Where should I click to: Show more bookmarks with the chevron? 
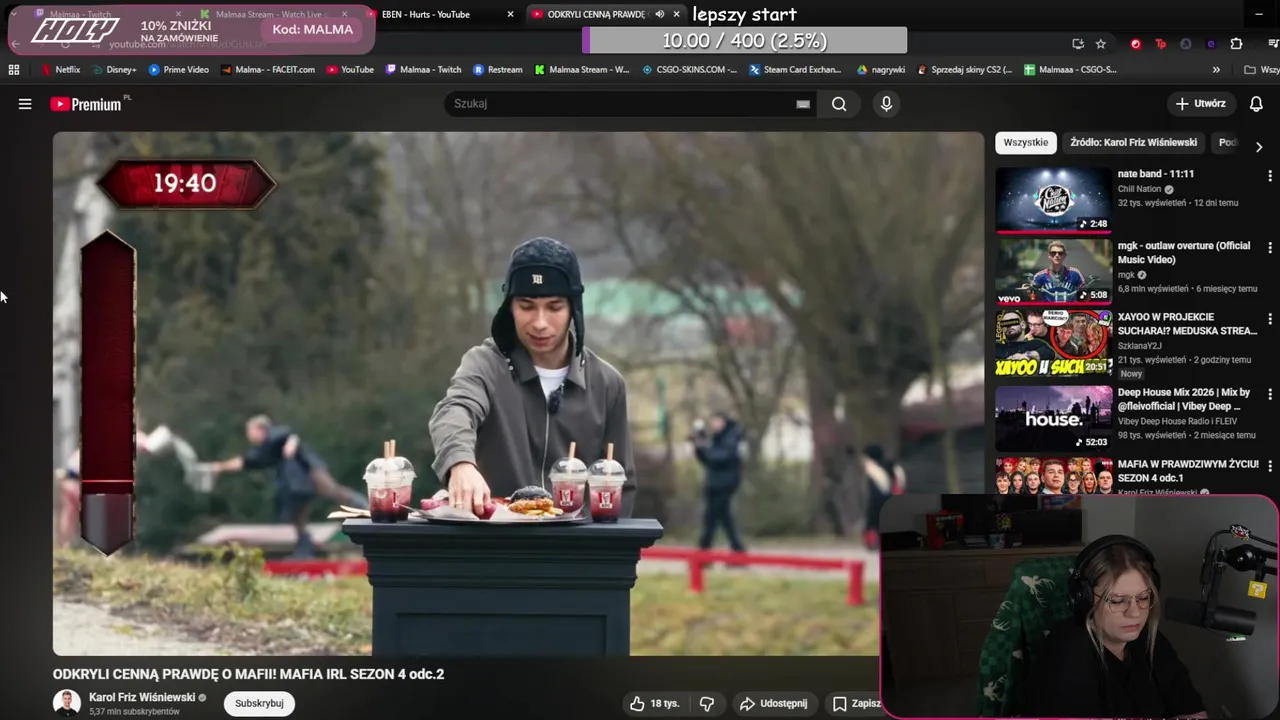coord(1216,70)
